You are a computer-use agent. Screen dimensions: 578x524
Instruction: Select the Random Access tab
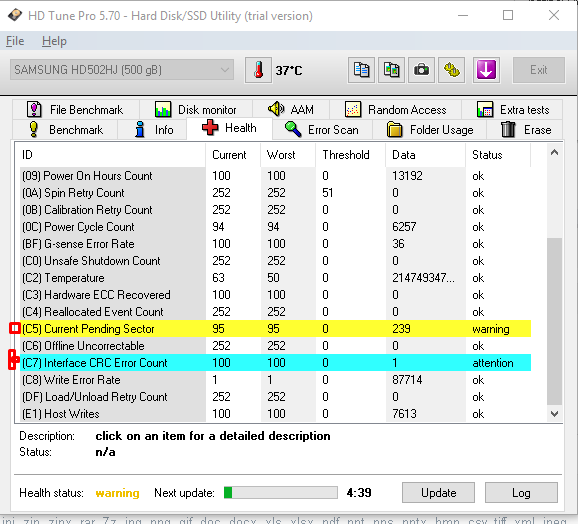[x=396, y=109]
